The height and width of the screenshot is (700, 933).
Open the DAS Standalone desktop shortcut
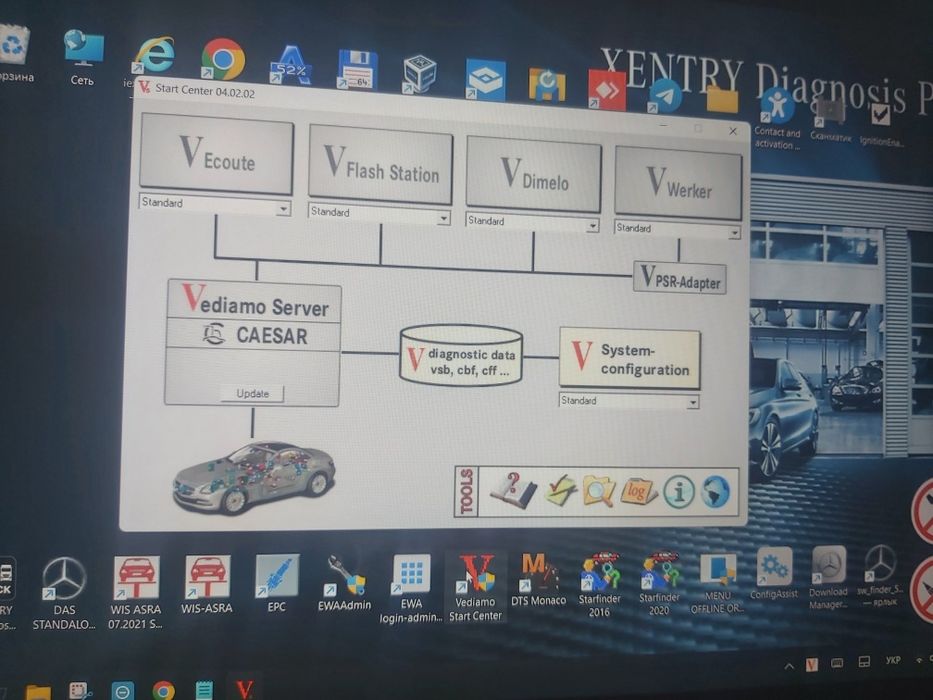(64, 593)
